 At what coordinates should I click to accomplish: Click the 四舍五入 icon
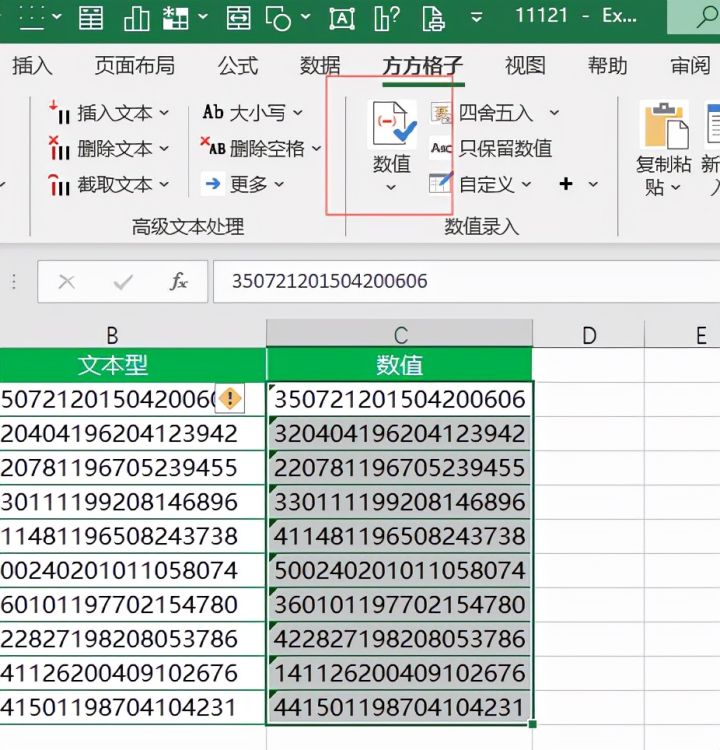point(441,113)
